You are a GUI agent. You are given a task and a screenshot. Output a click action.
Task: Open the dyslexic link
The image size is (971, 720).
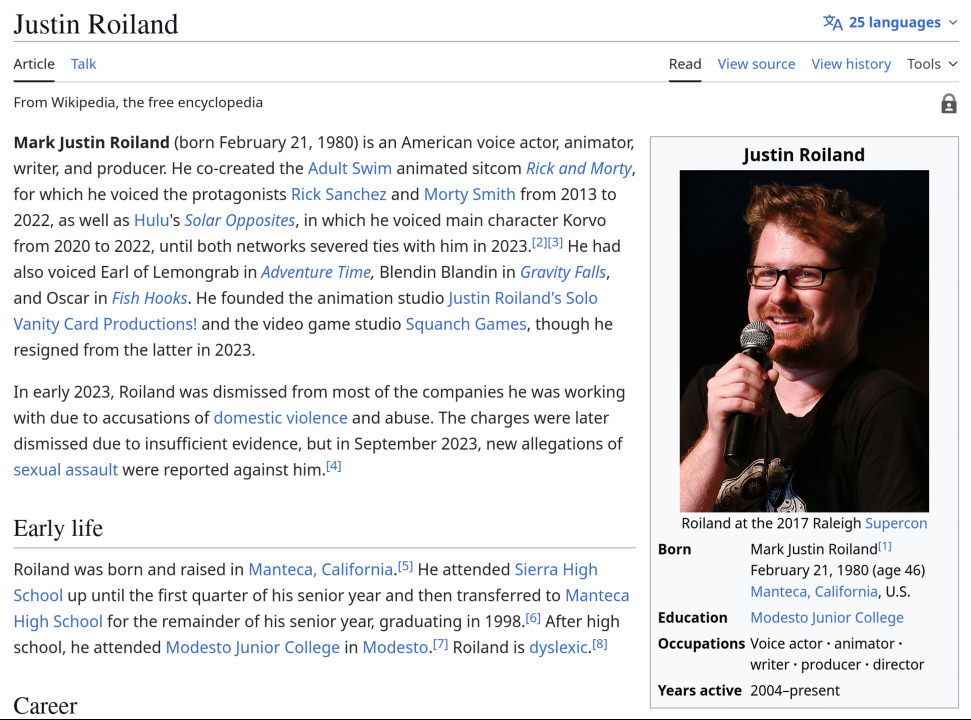click(559, 648)
